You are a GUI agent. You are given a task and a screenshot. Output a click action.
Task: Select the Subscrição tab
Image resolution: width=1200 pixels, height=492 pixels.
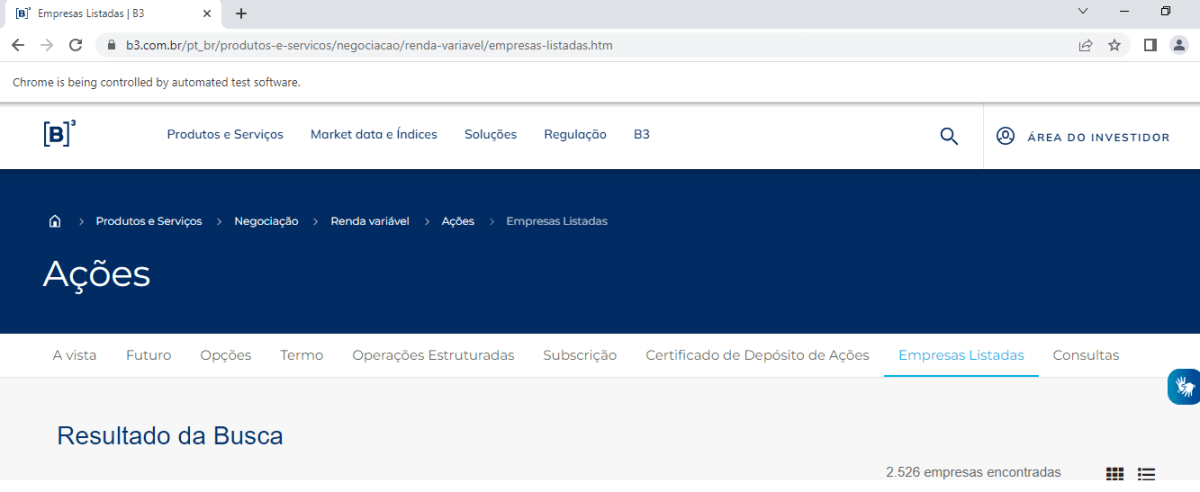pyautogui.click(x=580, y=355)
